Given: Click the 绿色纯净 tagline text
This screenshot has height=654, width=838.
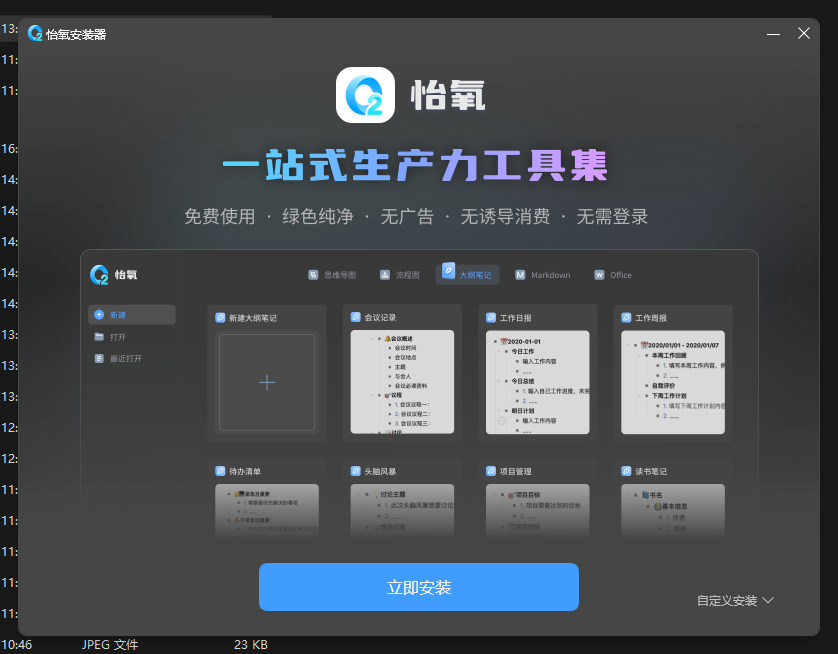Looking at the screenshot, I should tap(318, 216).
